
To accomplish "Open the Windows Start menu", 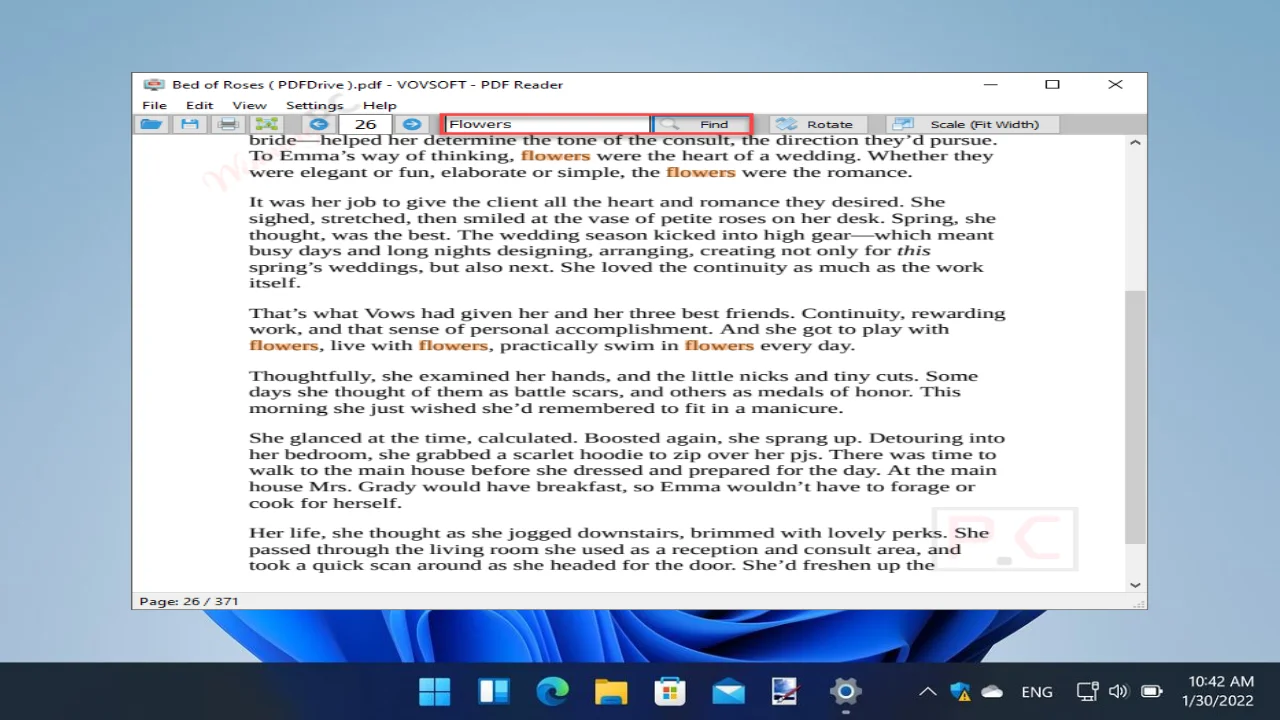I will coord(435,691).
